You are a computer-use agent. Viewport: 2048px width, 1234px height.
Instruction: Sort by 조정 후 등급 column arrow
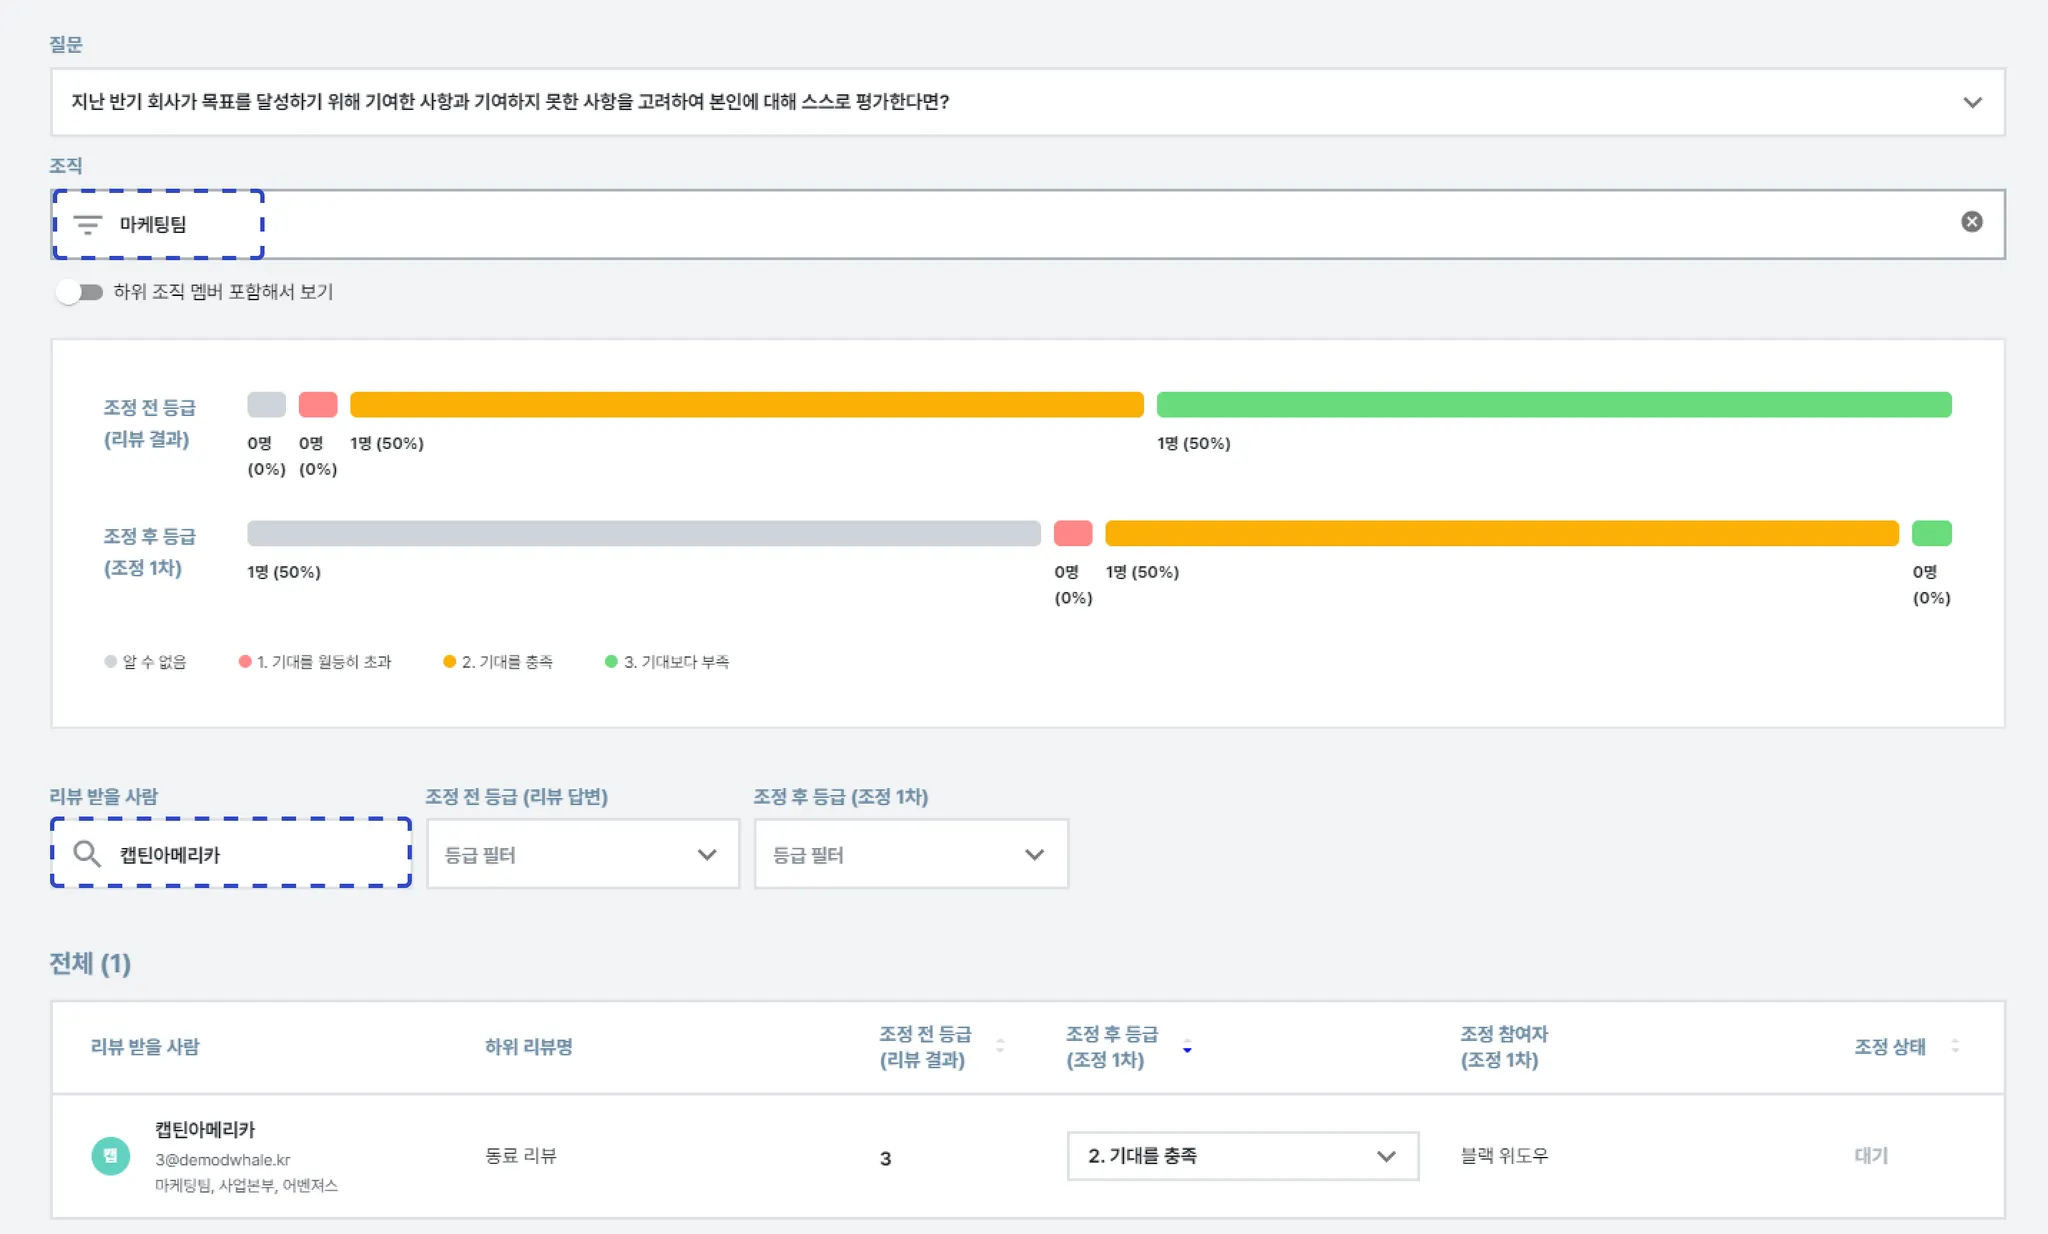1187,1047
